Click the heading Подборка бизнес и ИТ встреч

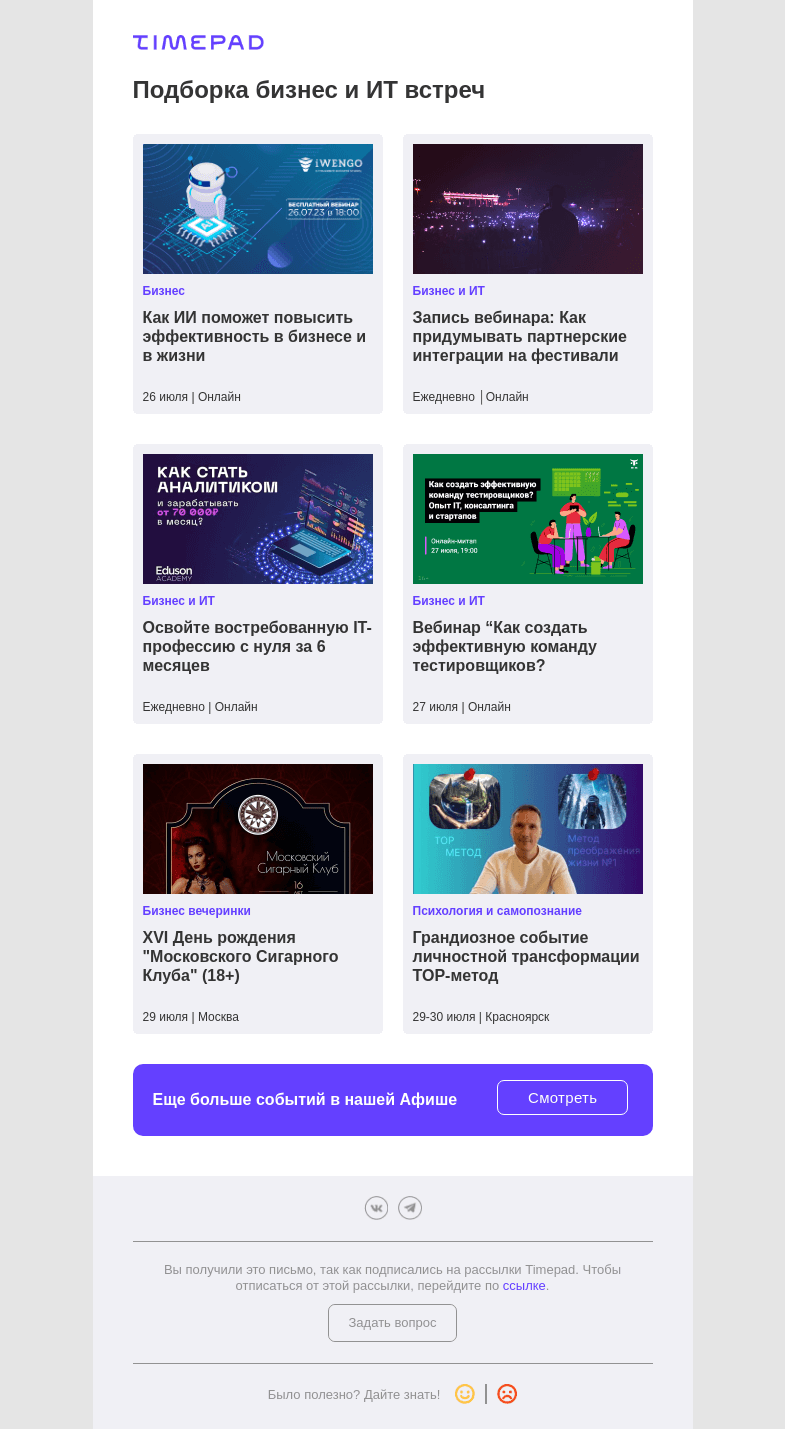click(x=309, y=90)
